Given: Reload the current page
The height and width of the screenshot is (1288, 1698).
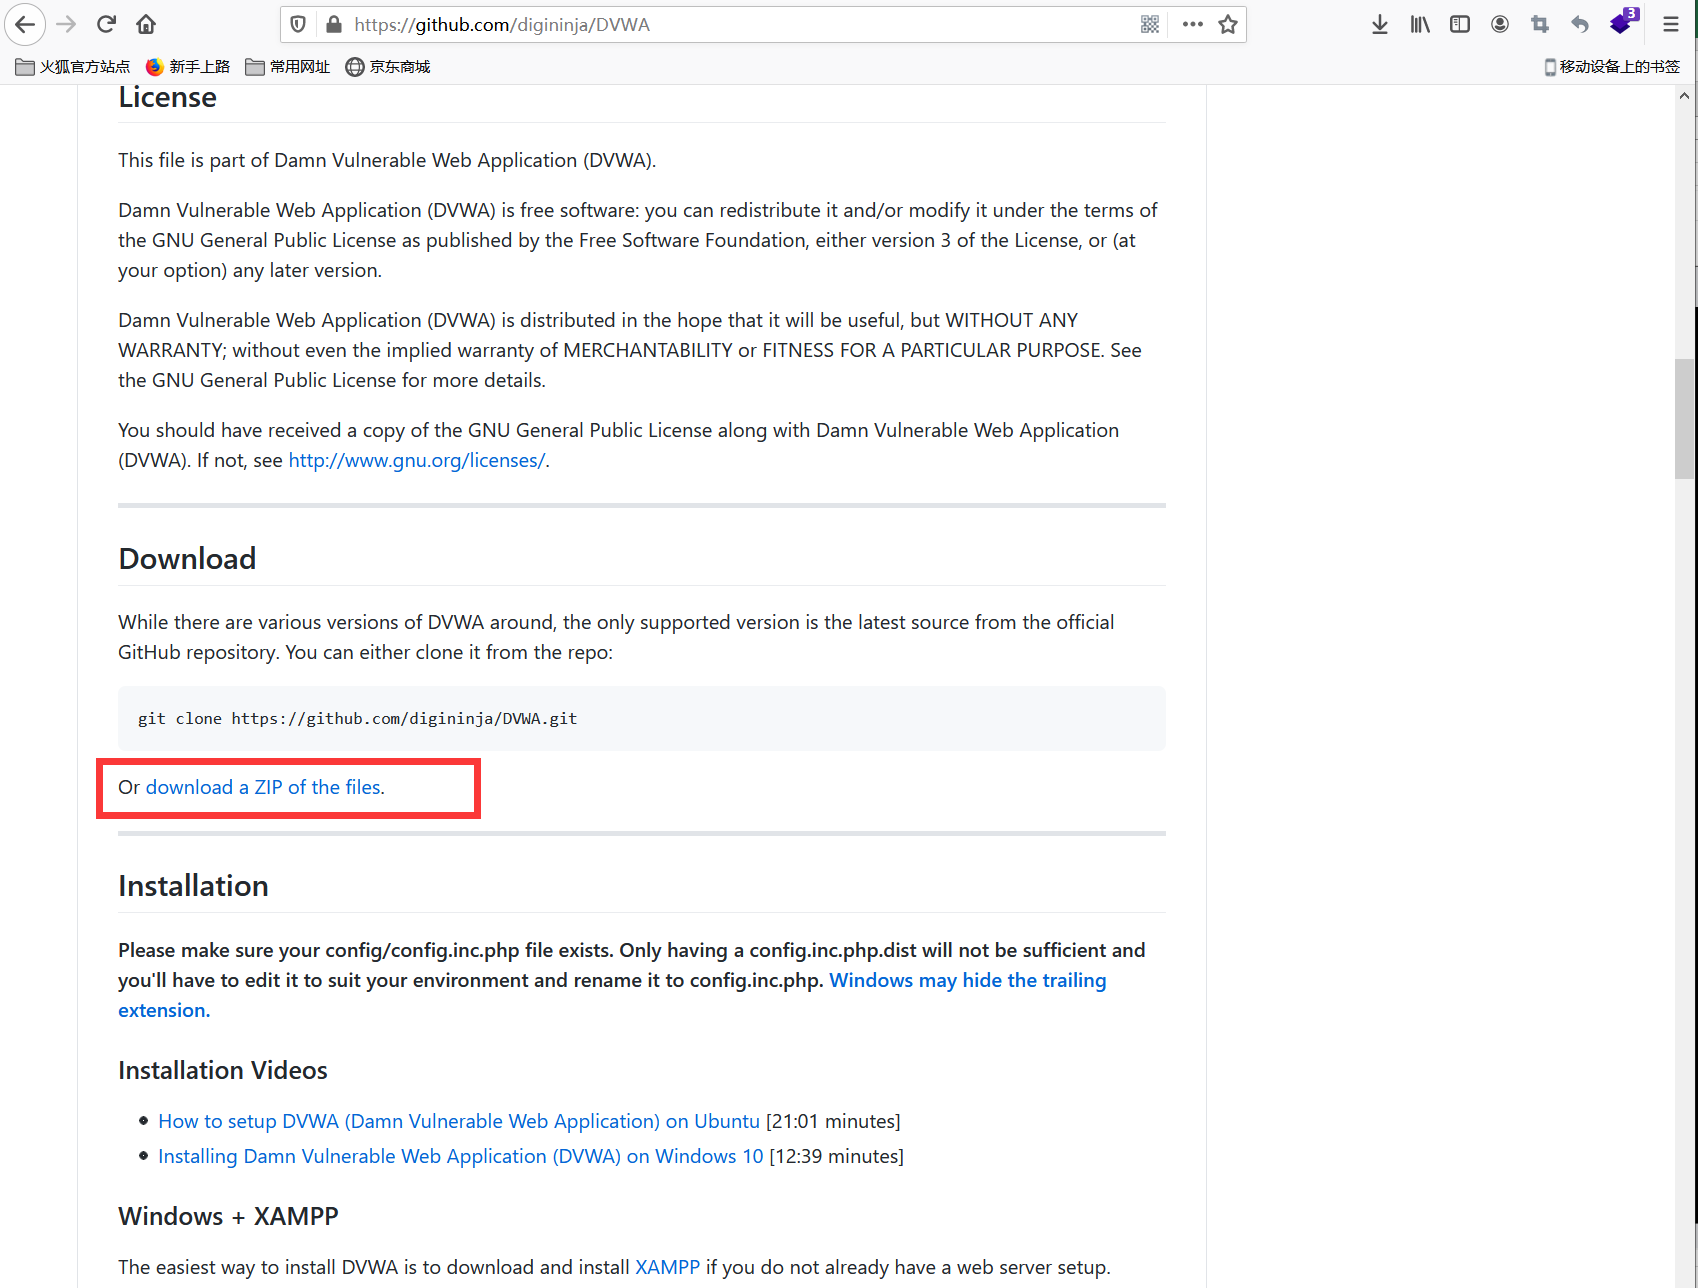Looking at the screenshot, I should coord(106,24).
